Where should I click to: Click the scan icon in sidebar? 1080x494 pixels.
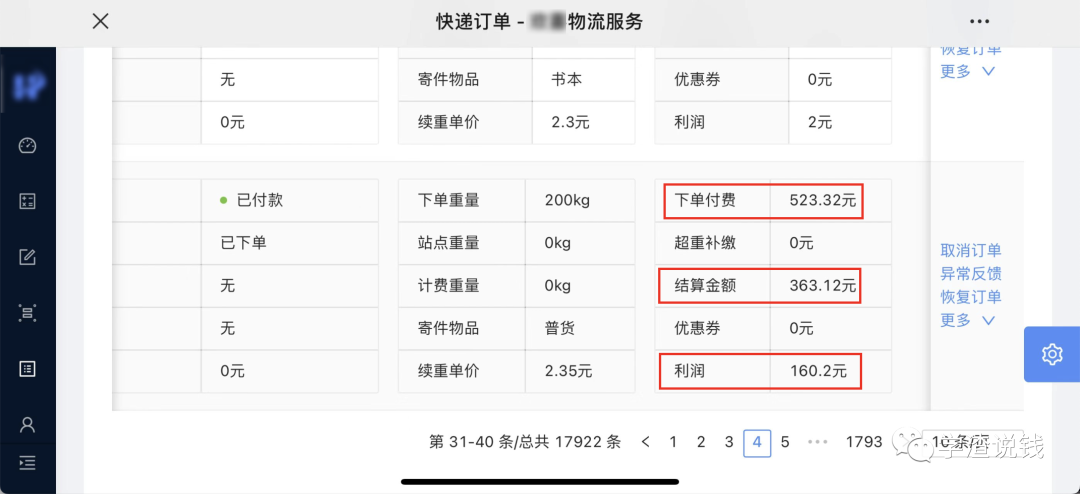coord(27,313)
